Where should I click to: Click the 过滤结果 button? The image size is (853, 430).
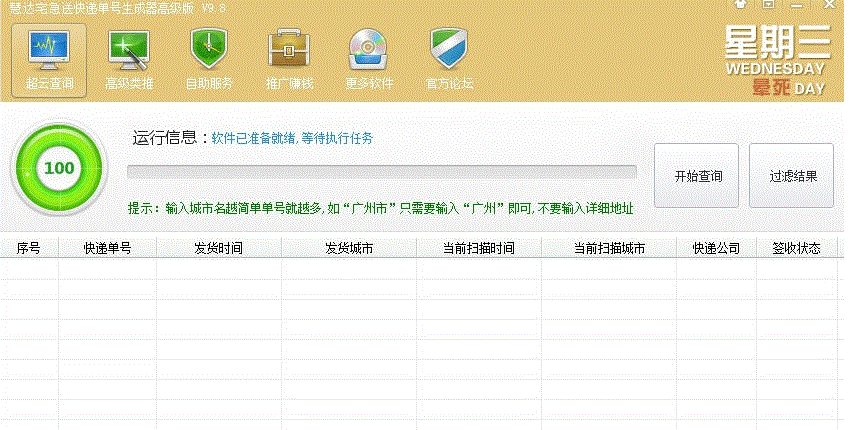(x=792, y=175)
